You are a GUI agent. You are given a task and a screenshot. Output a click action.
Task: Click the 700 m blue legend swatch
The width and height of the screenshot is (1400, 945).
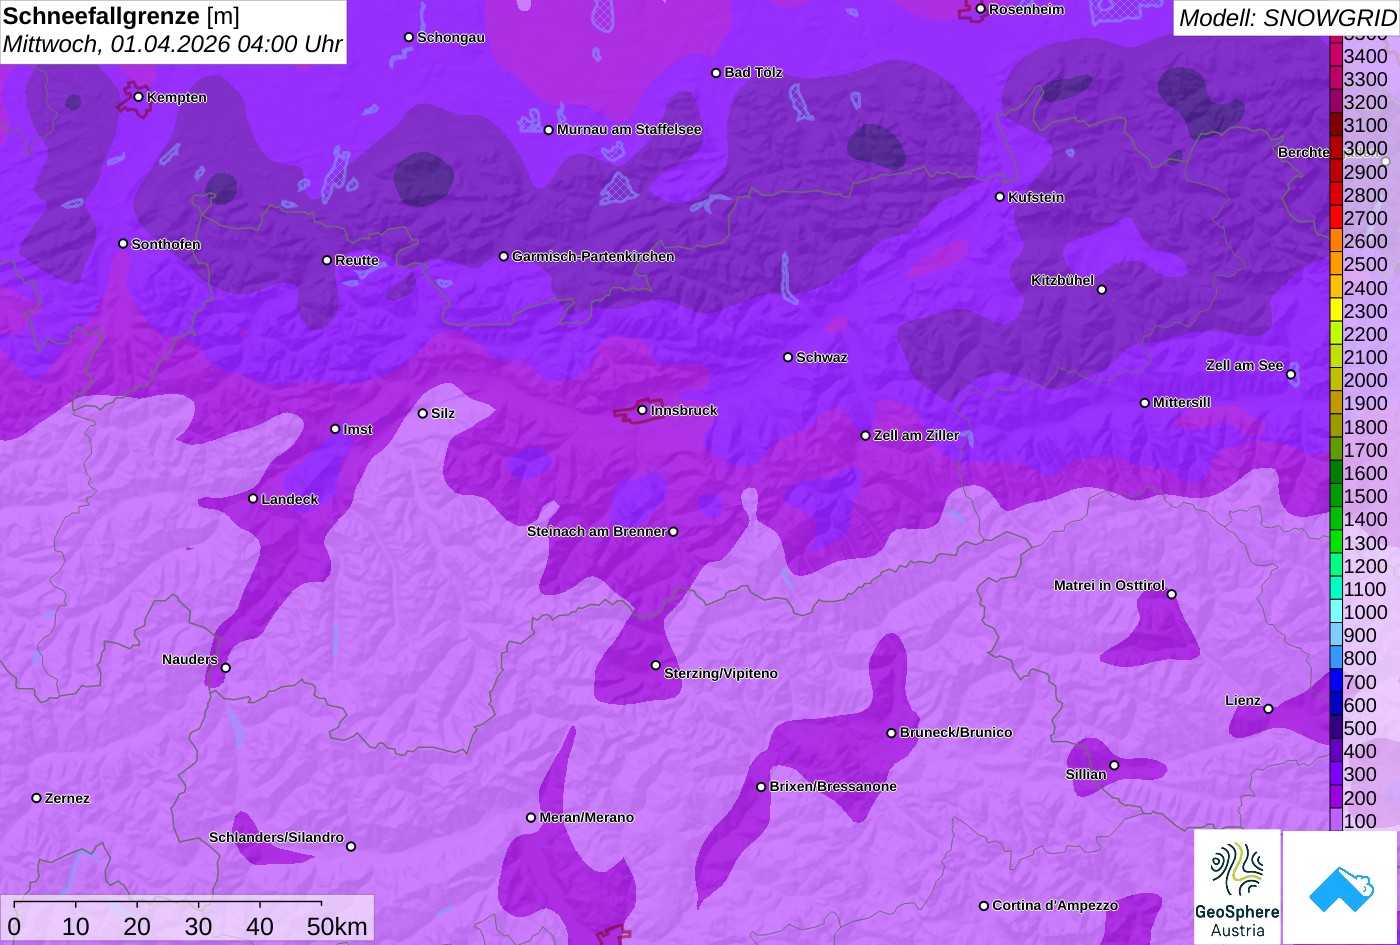pyautogui.click(x=1335, y=682)
